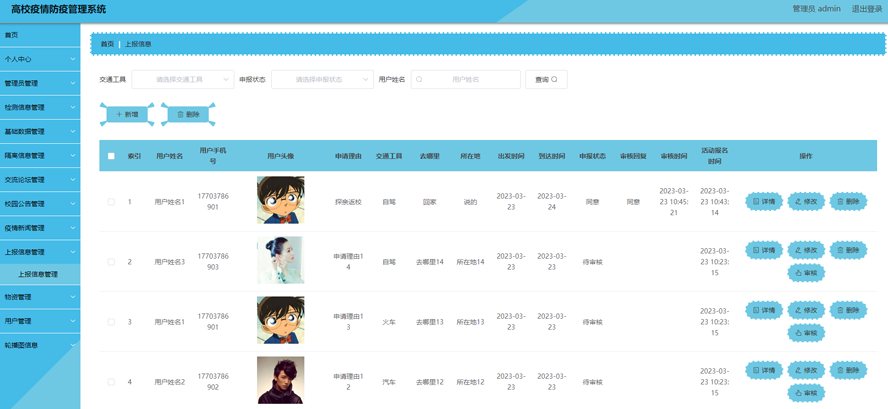Check the checkbox for row index 4
888x409 pixels.
111,382
